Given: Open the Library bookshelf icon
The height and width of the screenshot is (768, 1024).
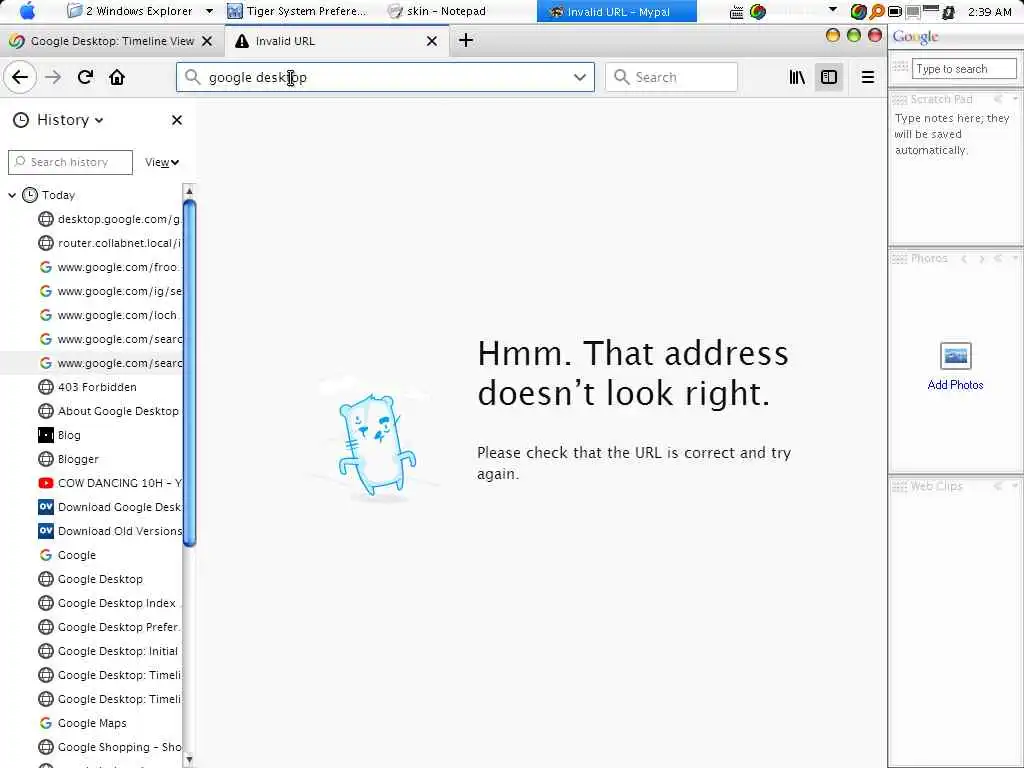Looking at the screenshot, I should pyautogui.click(x=797, y=77).
